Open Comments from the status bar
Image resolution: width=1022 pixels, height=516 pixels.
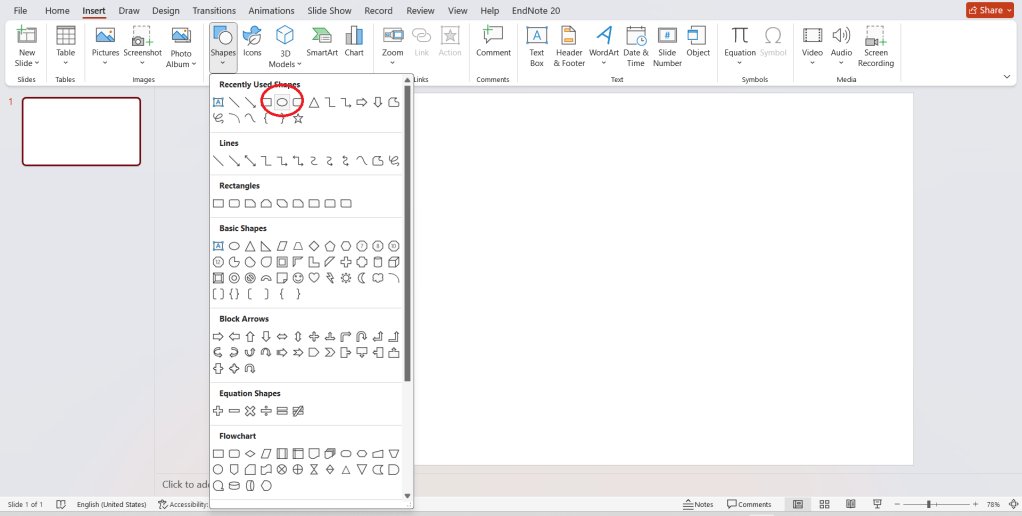[x=750, y=505]
